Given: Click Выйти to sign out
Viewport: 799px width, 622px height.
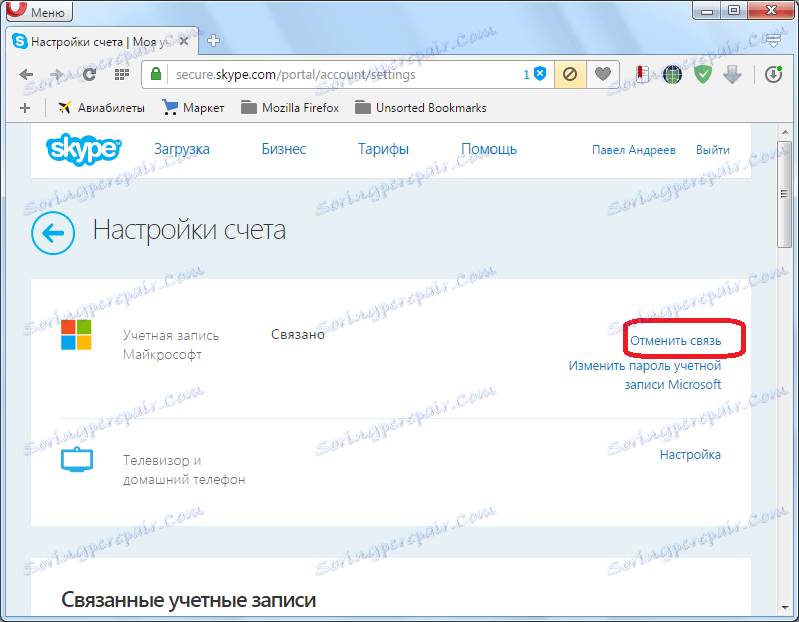Looking at the screenshot, I should (712, 150).
